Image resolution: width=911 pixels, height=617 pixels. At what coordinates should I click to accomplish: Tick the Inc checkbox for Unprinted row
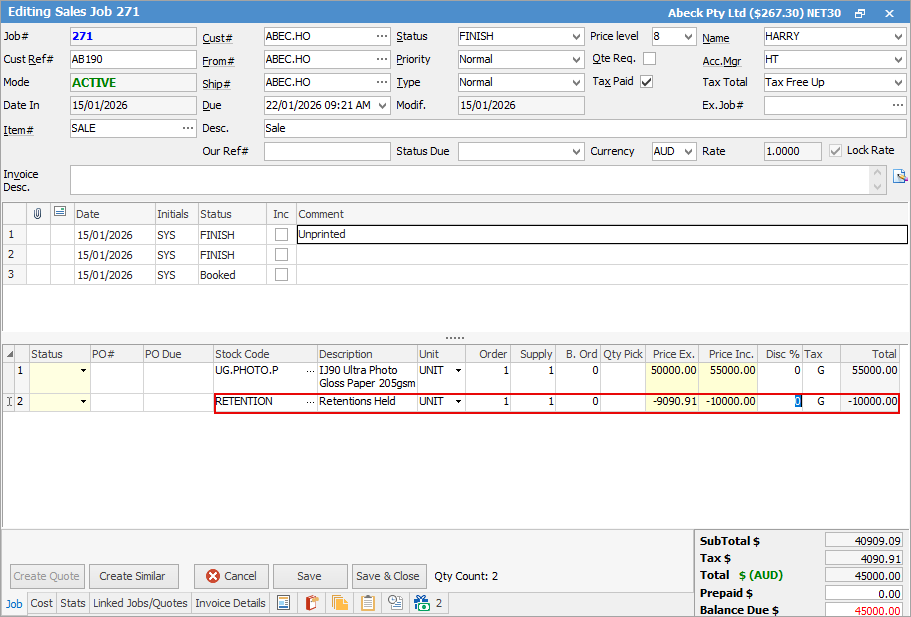[x=281, y=235]
